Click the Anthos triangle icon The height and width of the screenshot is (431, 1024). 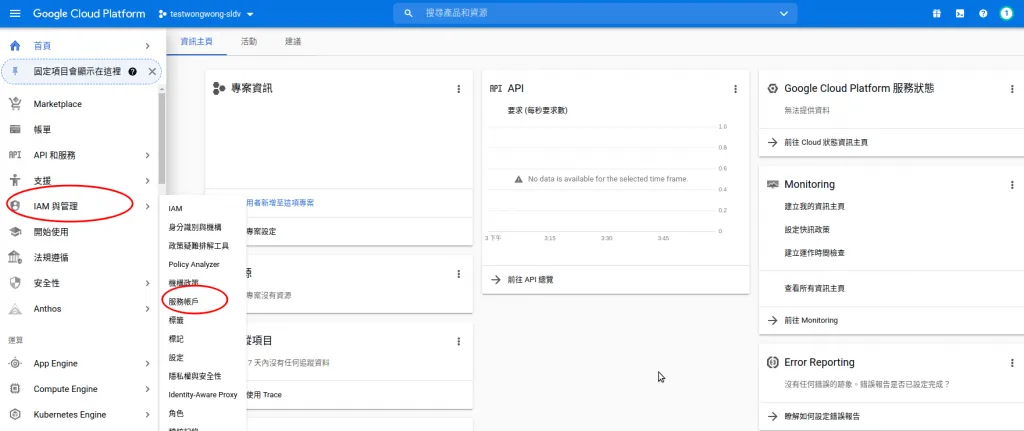click(15, 308)
